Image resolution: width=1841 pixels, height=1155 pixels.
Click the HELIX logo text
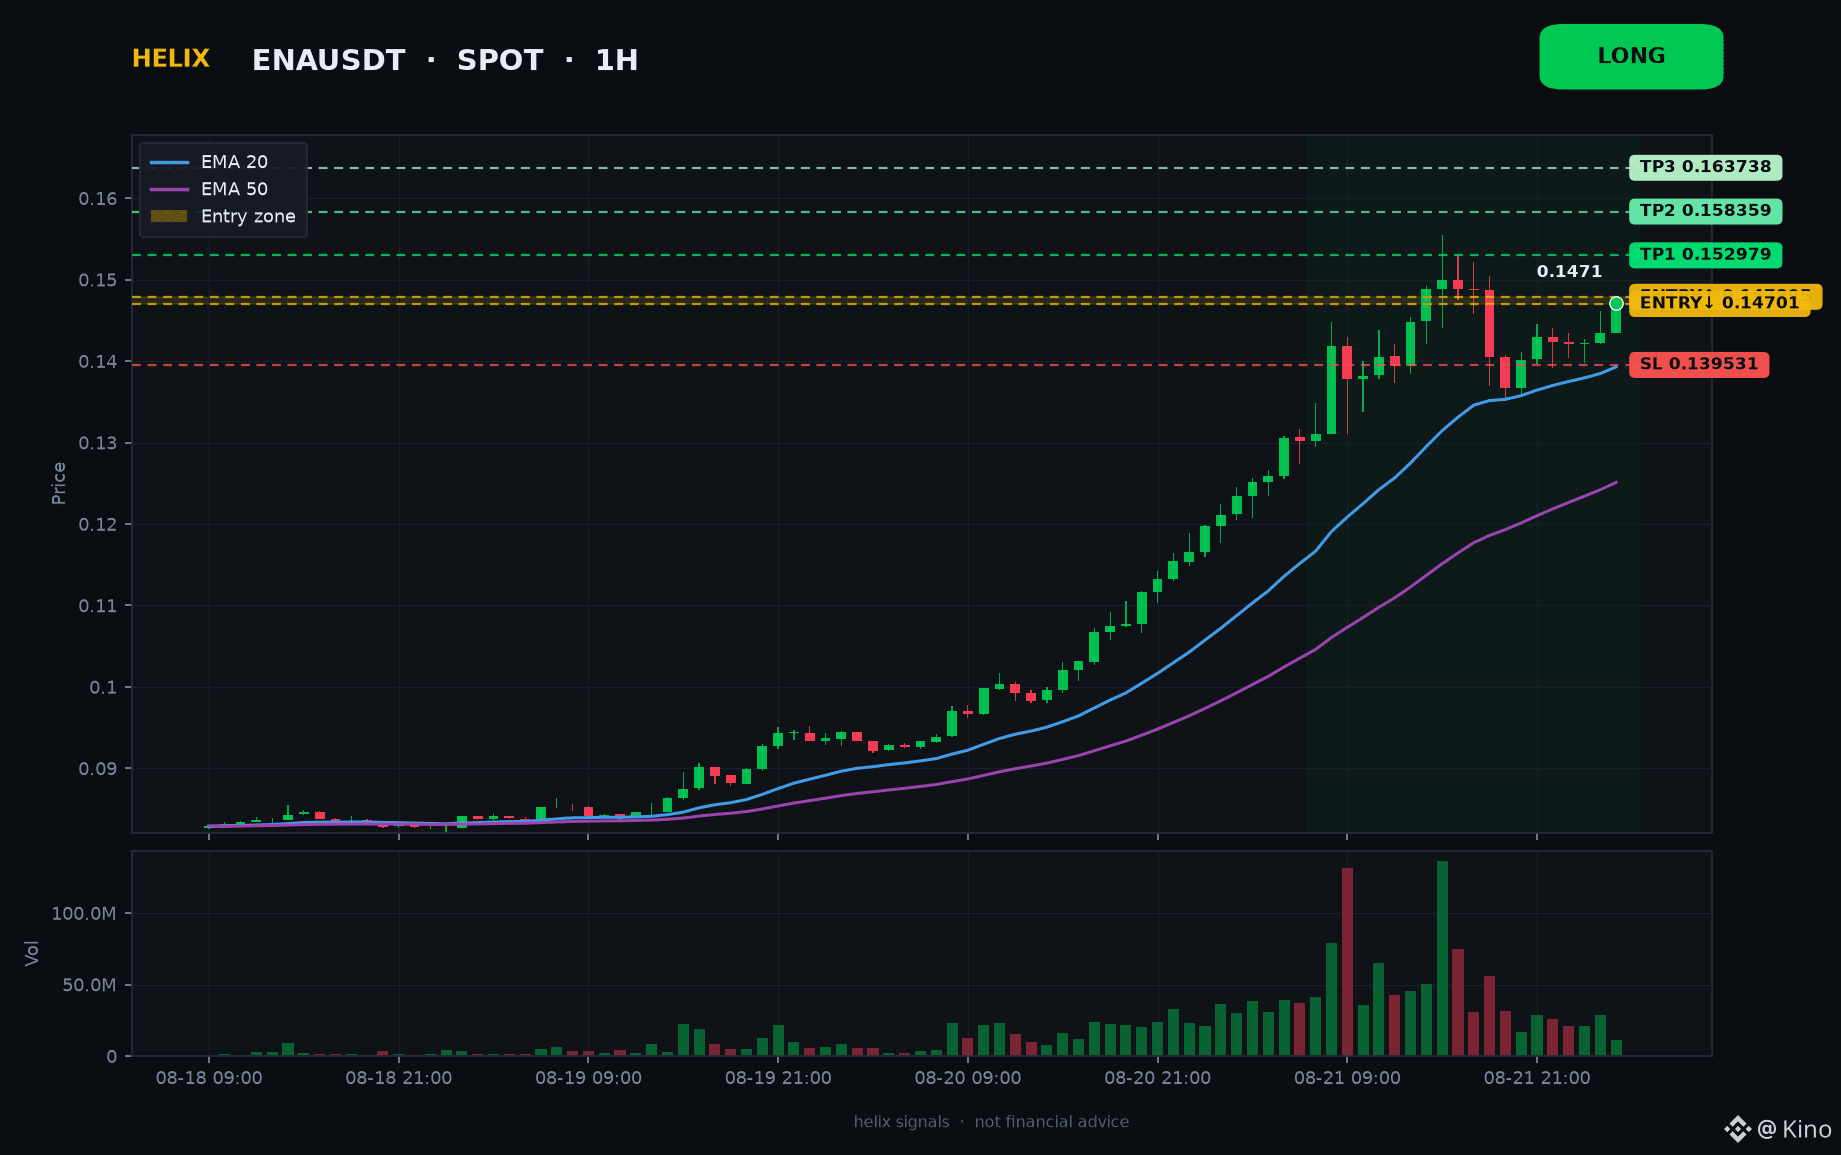pos(171,59)
